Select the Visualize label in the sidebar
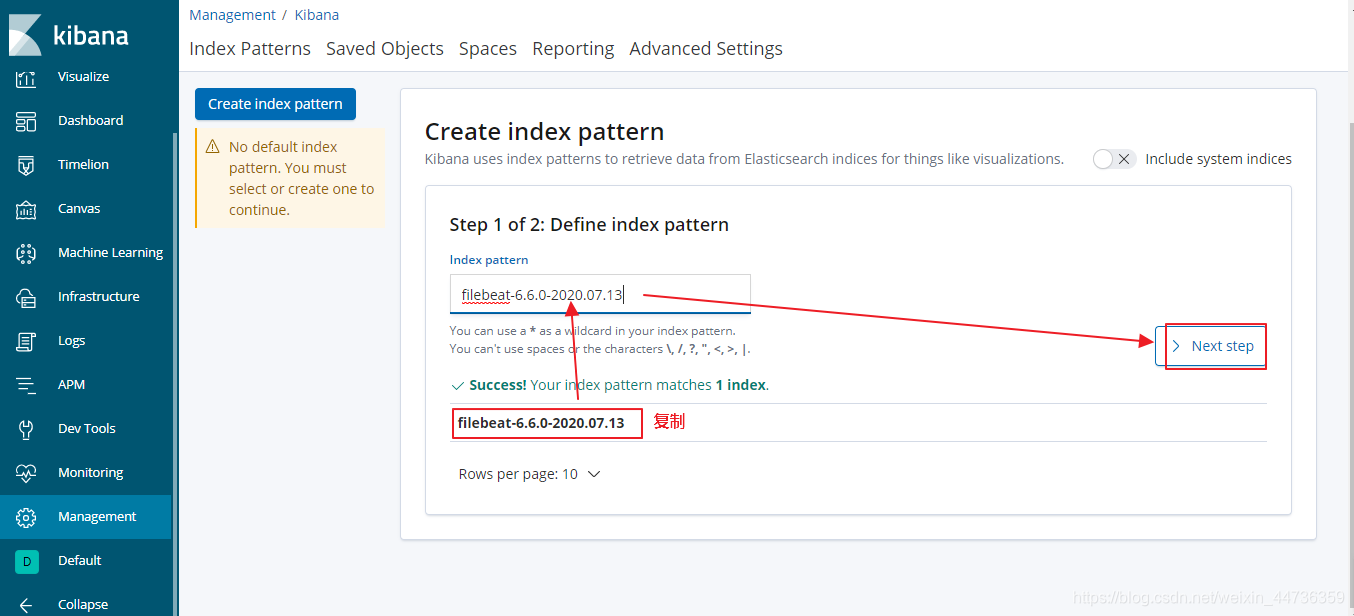1354x616 pixels. coord(84,77)
